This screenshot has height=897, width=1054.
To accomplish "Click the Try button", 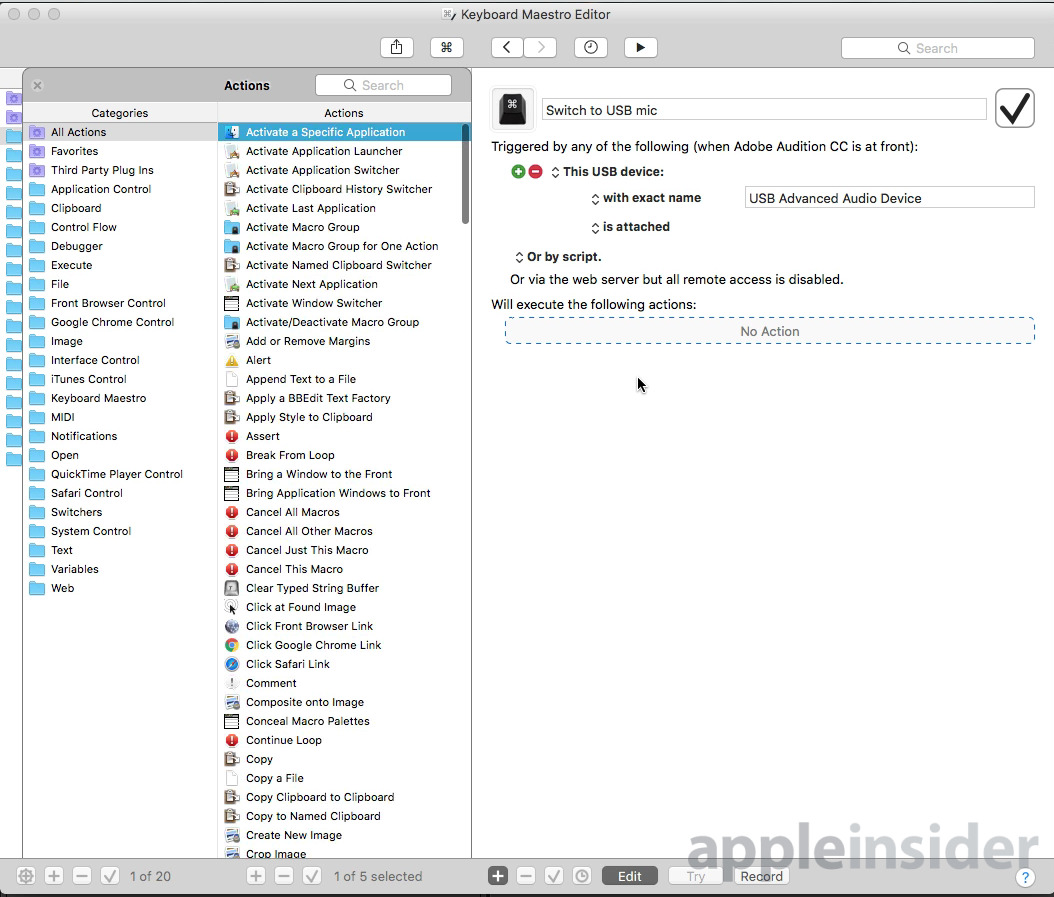I will (696, 875).
